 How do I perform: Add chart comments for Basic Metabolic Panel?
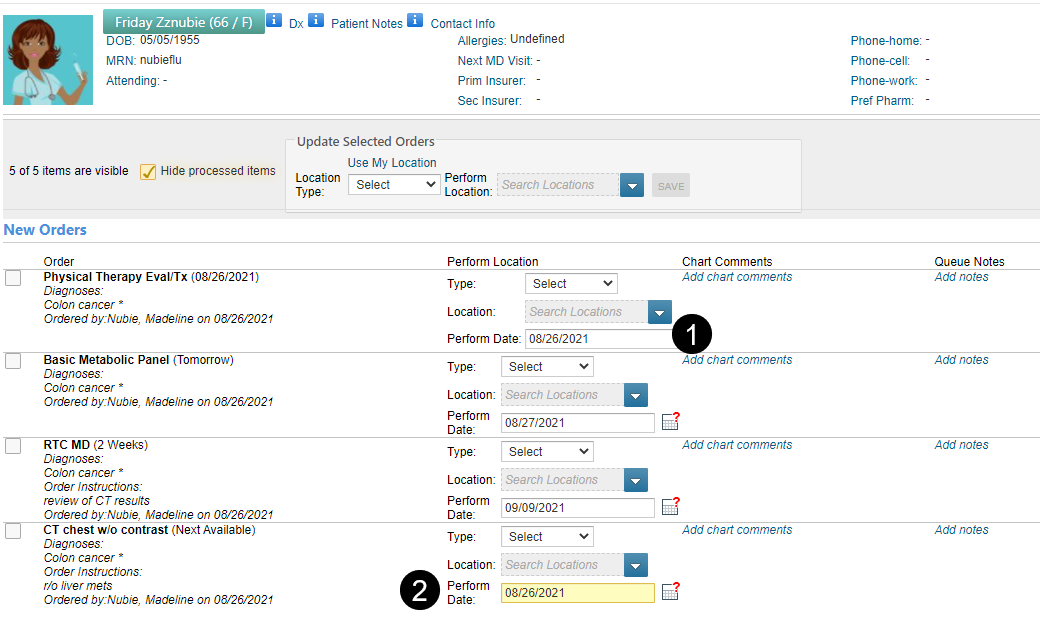pyautogui.click(x=737, y=360)
